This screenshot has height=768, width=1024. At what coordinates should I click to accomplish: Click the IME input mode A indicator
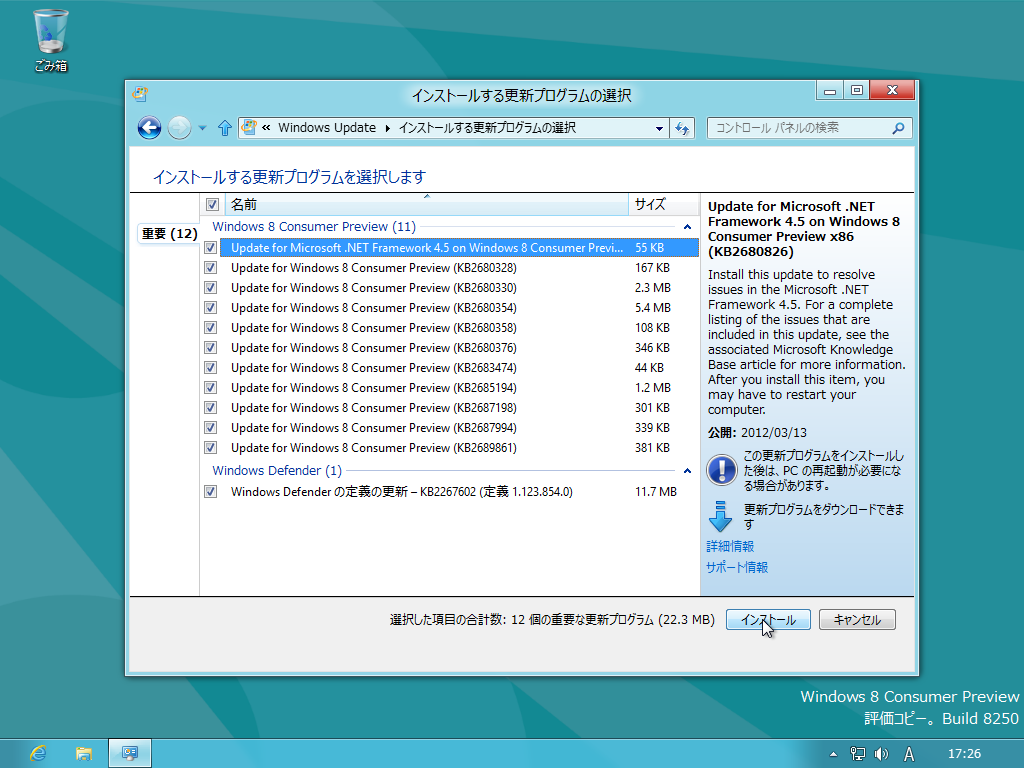point(908,754)
